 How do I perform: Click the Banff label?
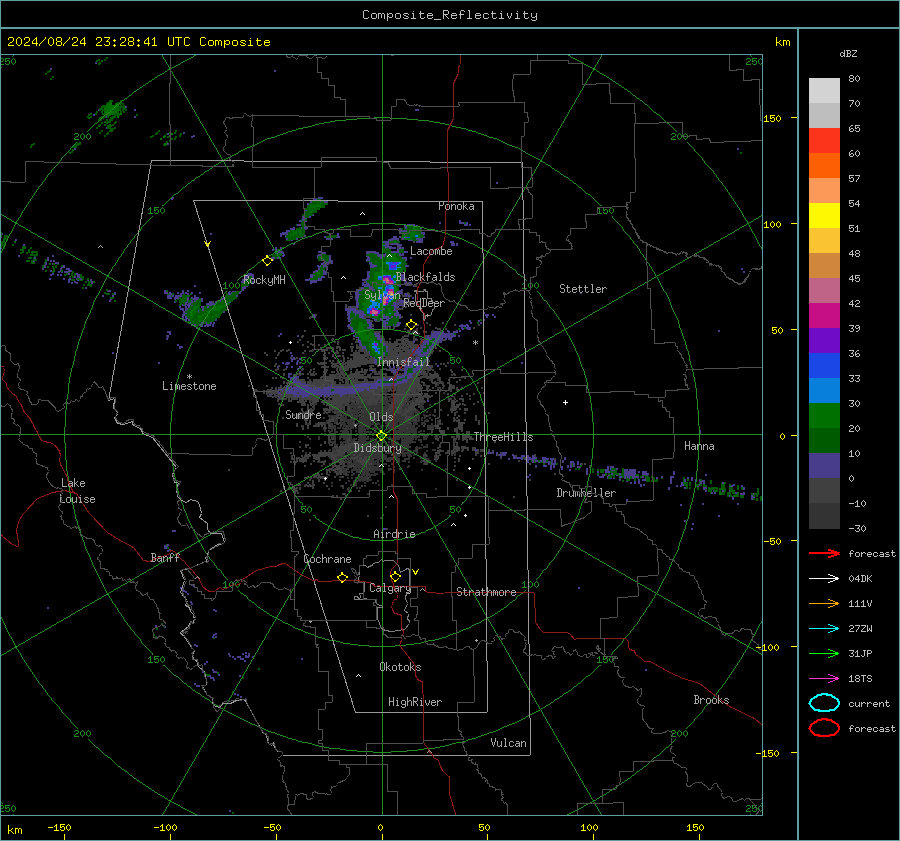(x=165, y=558)
